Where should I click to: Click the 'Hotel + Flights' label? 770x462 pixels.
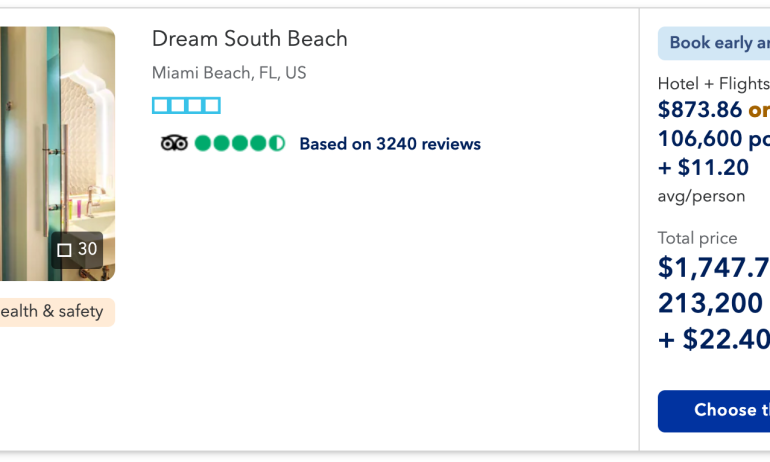click(713, 84)
